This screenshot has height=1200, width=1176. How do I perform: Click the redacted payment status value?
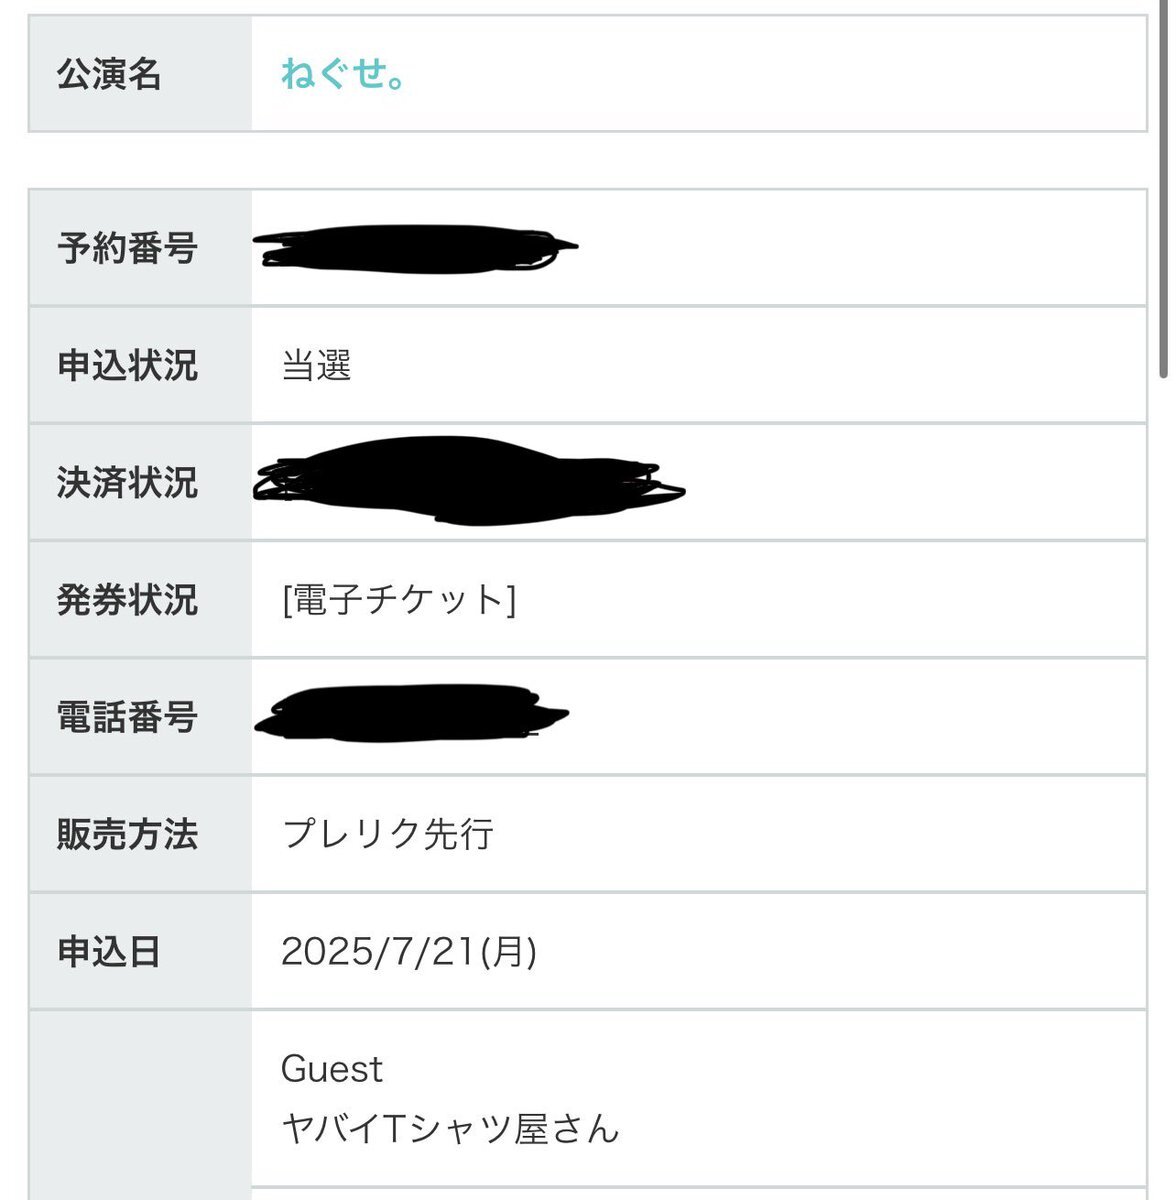pos(468,481)
